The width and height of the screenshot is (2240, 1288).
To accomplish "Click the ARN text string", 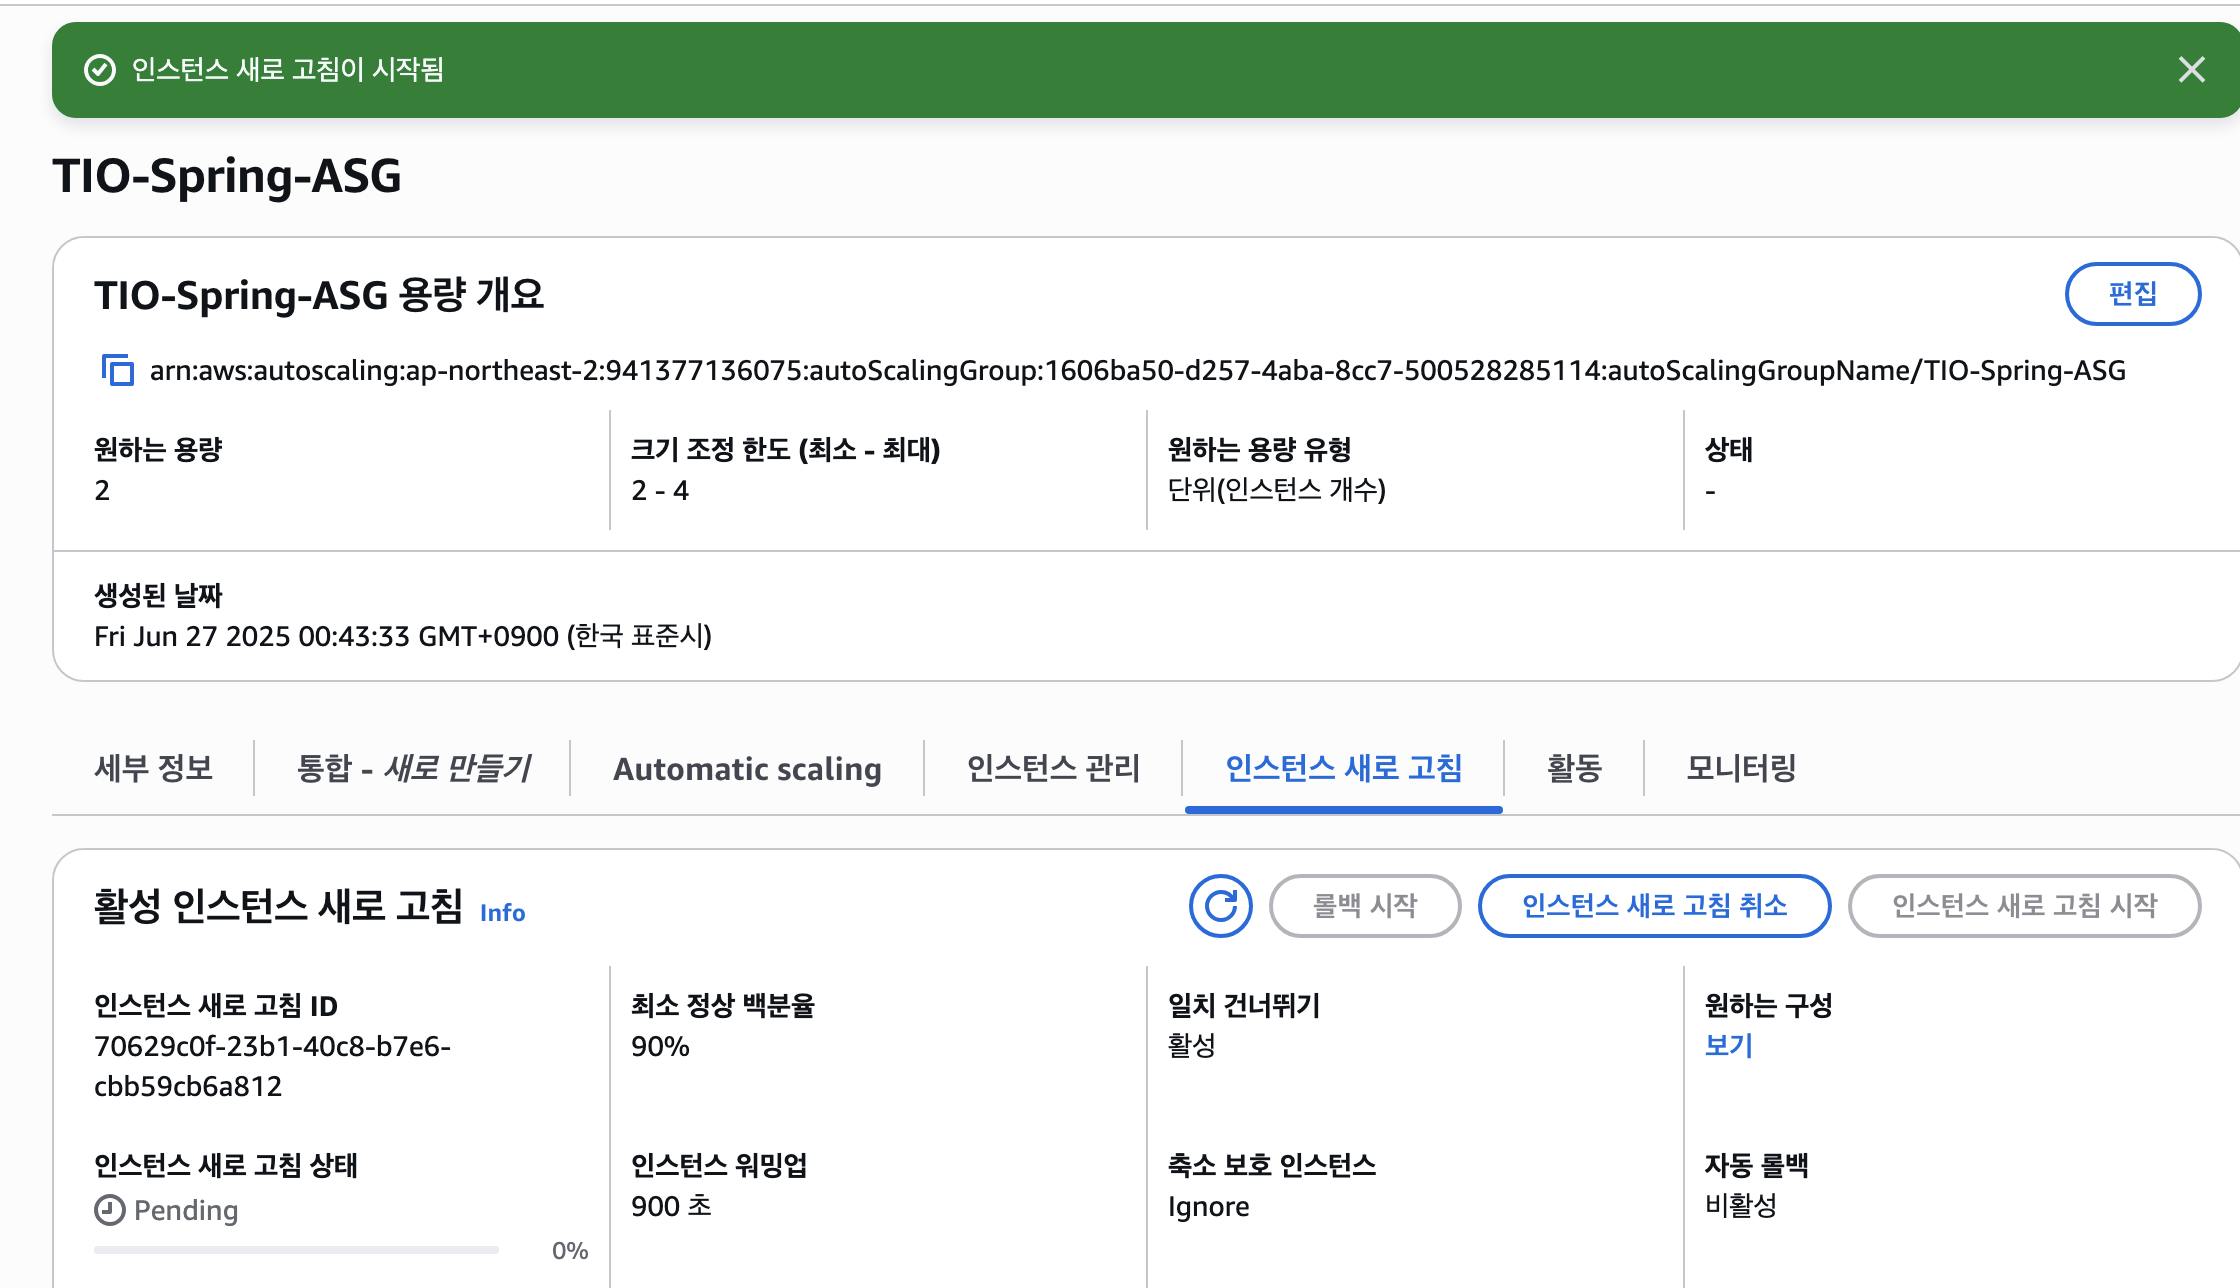I will pyautogui.click(x=1137, y=371).
